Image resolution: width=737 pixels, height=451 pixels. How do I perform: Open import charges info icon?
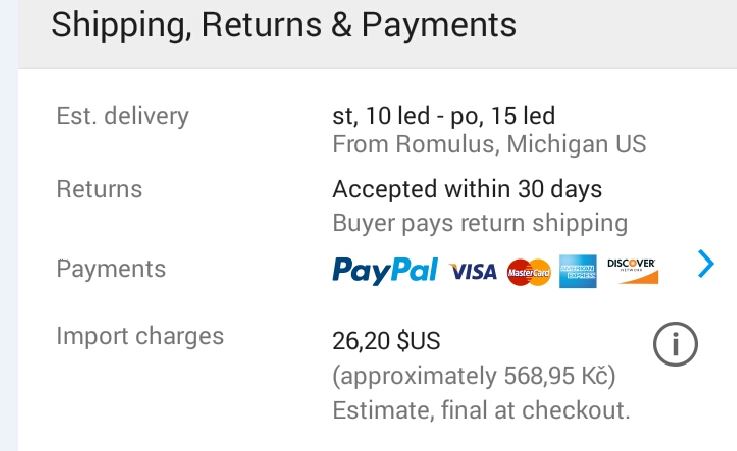click(x=675, y=346)
